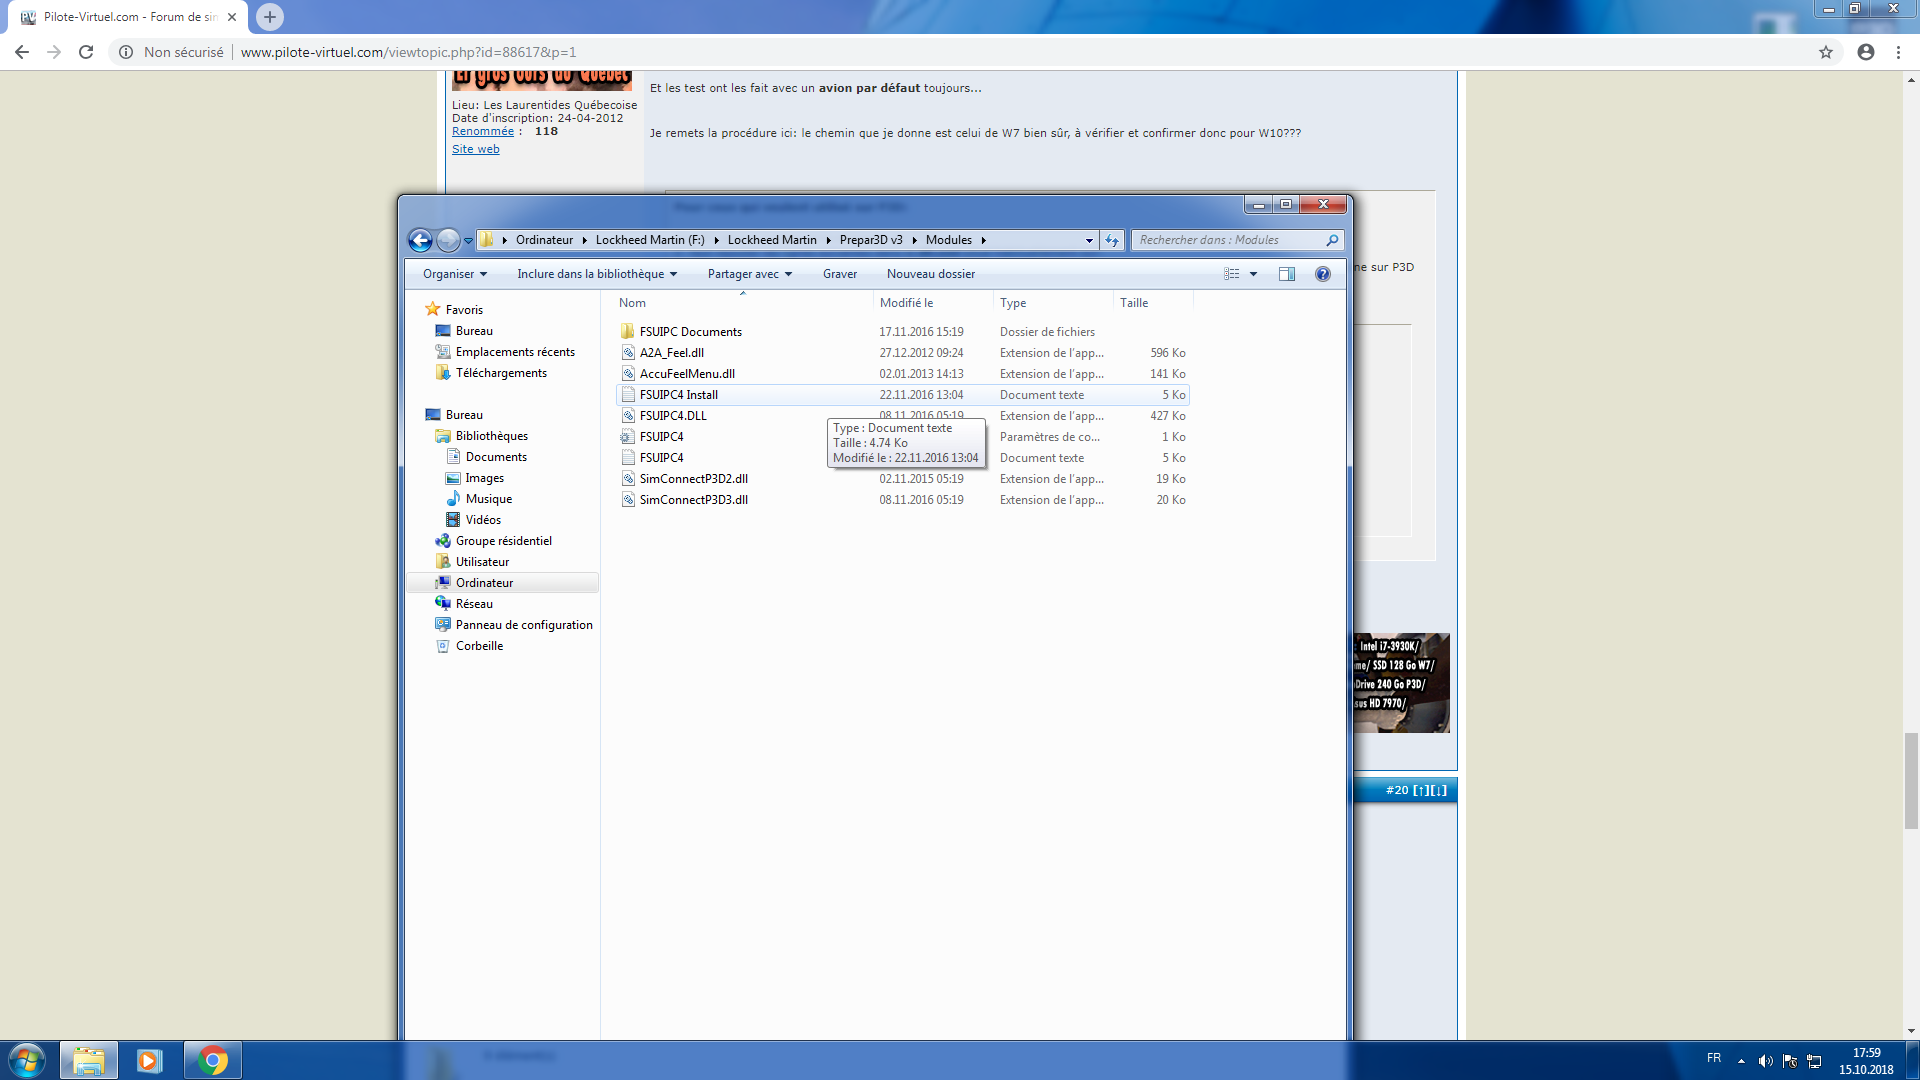The height and width of the screenshot is (1080, 1920).
Task: Select FSUIPC4 configuration settings file icon
Action: pyautogui.click(x=628, y=437)
